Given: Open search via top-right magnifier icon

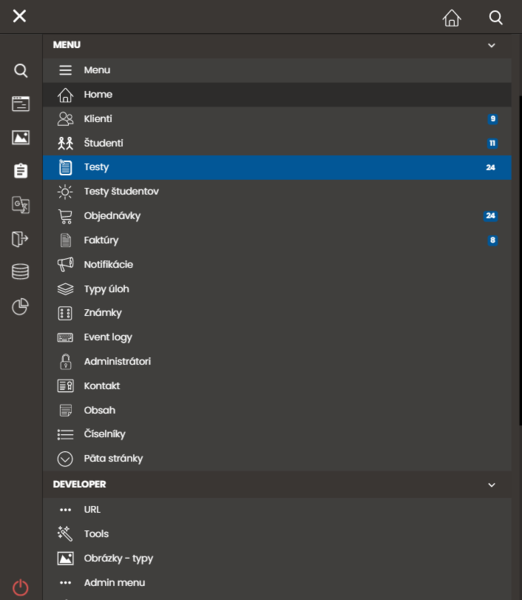Looking at the screenshot, I should [x=496, y=18].
